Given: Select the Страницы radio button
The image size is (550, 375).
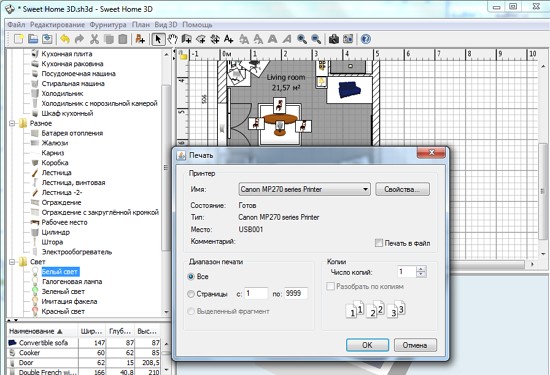Looking at the screenshot, I should (191, 294).
